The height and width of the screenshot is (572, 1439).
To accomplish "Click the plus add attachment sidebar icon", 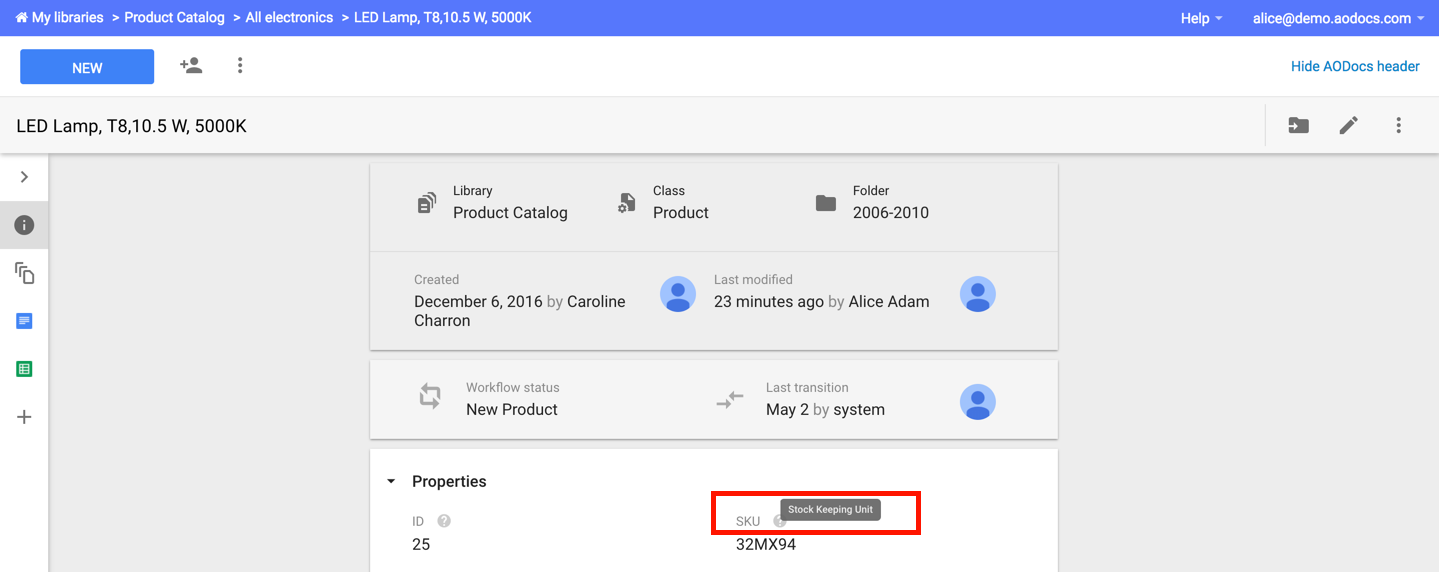I will [24, 417].
